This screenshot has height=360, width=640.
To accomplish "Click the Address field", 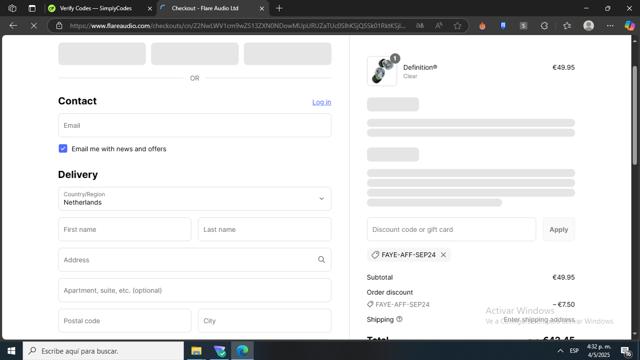I will coord(195,260).
